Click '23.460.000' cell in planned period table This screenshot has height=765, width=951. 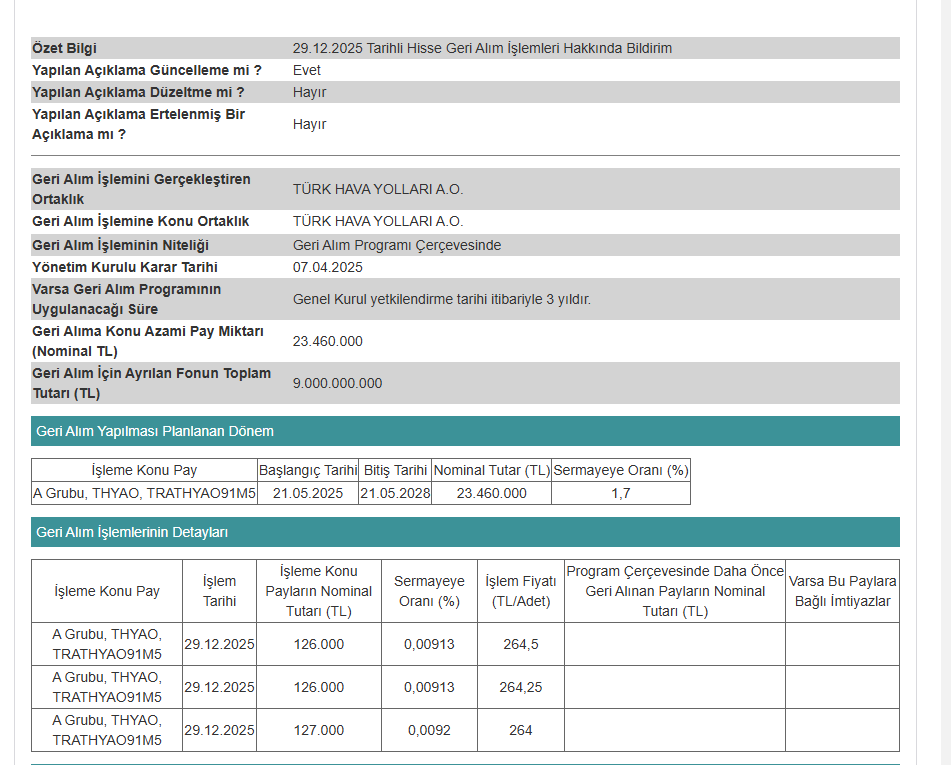(491, 493)
